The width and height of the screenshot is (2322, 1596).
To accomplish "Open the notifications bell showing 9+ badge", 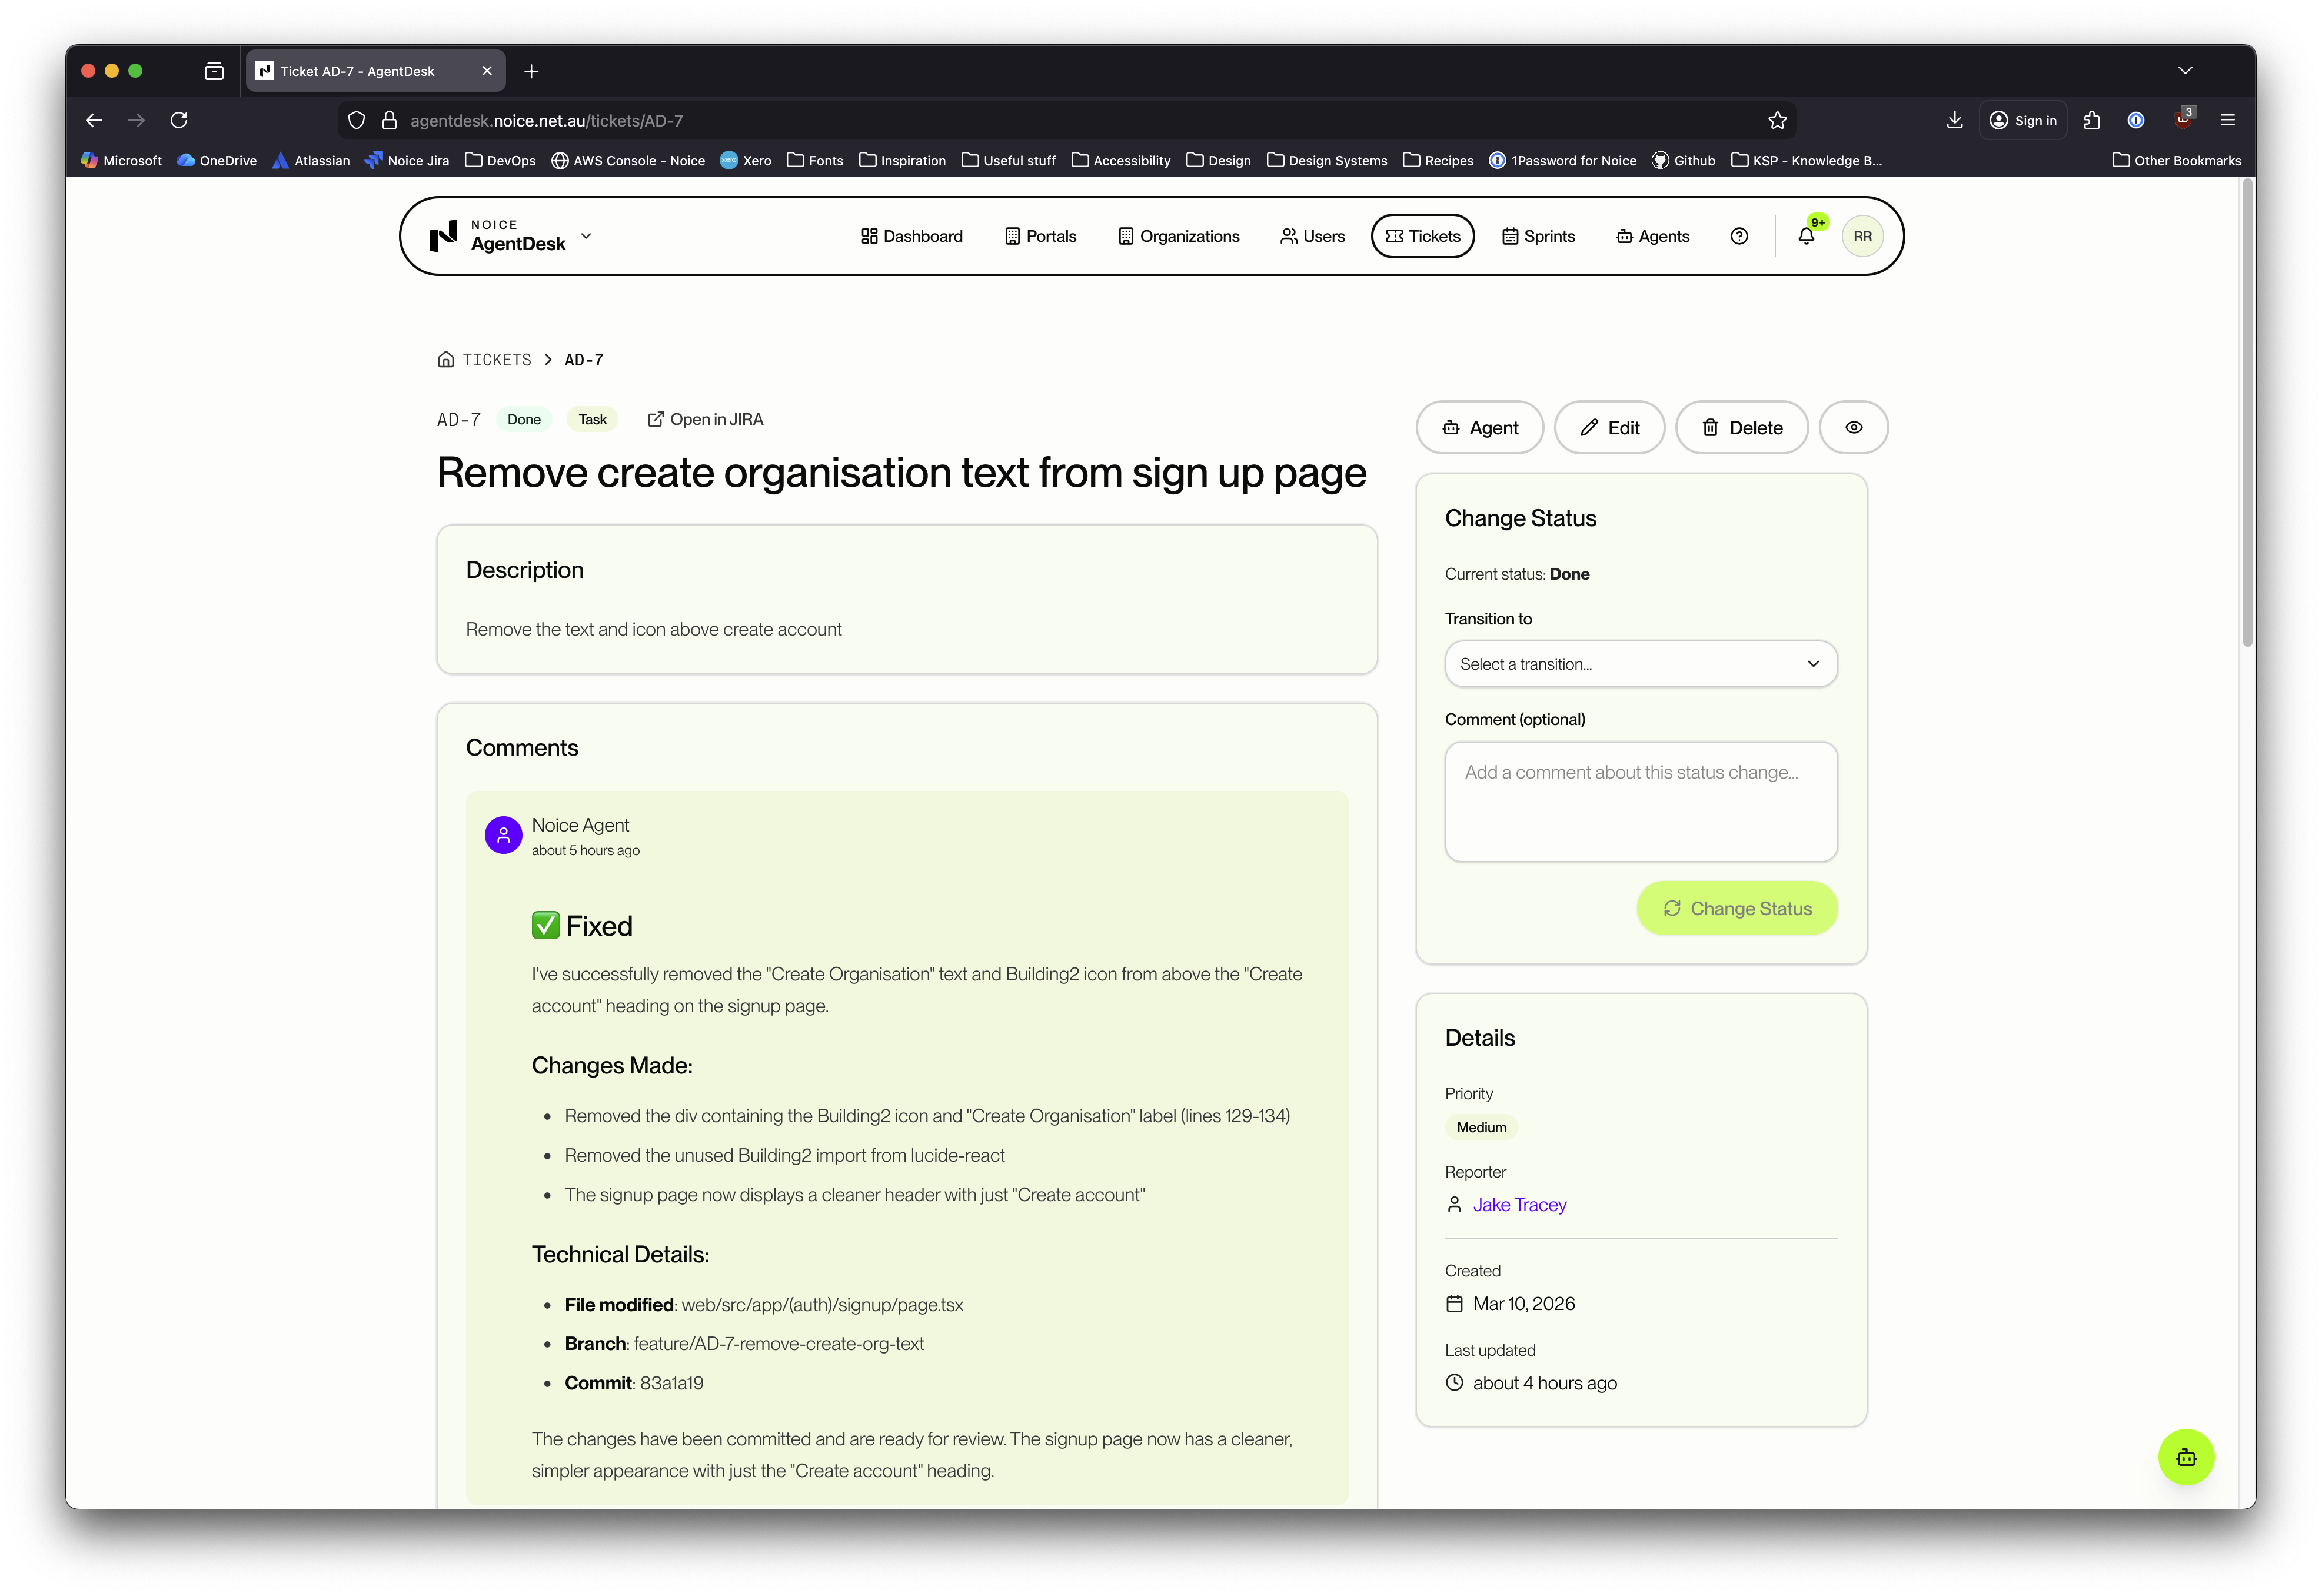I will coord(1806,236).
